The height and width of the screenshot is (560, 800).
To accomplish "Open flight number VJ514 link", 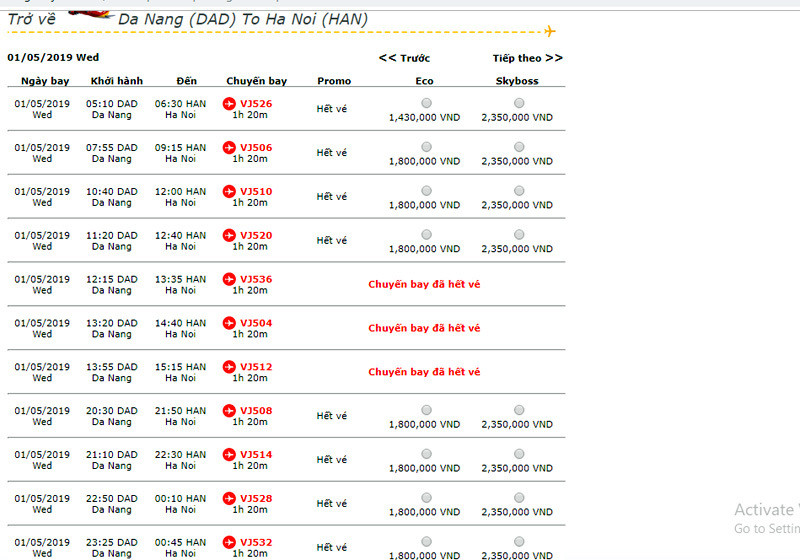I will [x=256, y=454].
